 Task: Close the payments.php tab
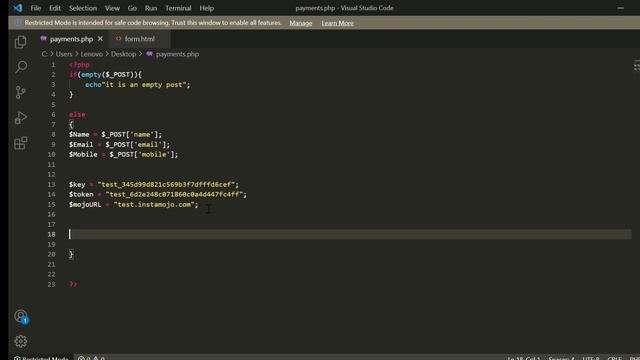point(100,39)
